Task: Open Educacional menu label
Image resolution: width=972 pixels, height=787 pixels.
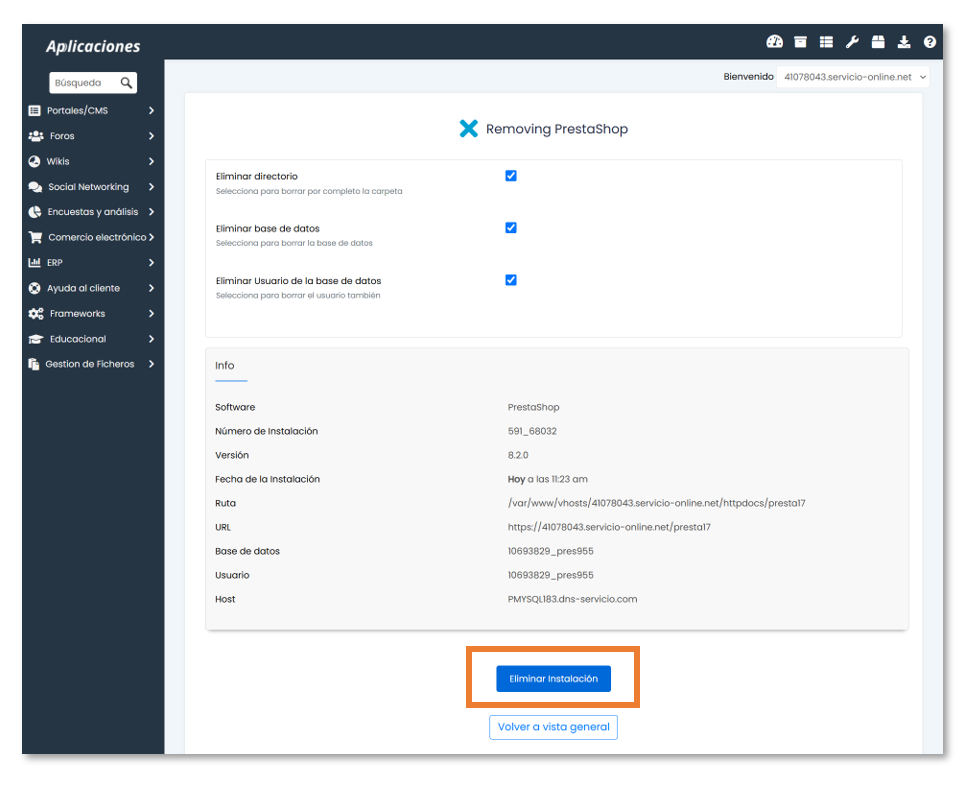Action: [x=77, y=339]
